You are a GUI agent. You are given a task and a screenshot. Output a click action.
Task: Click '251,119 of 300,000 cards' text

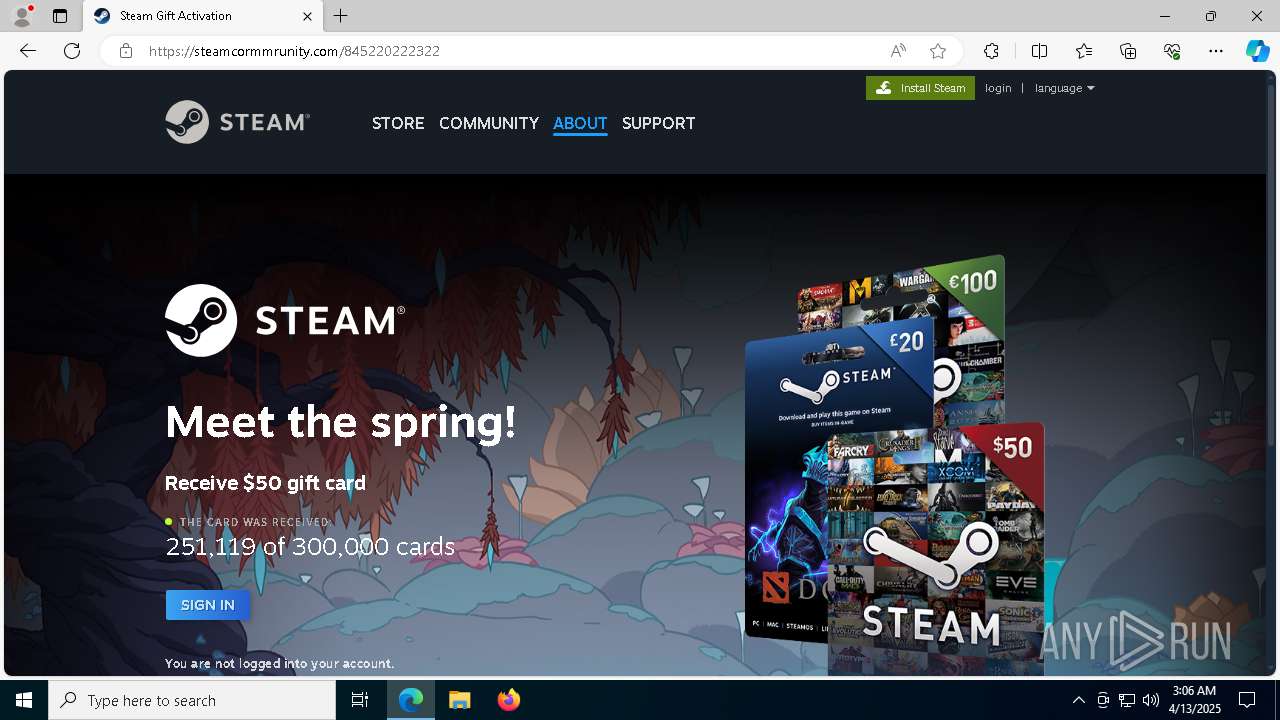click(310, 547)
